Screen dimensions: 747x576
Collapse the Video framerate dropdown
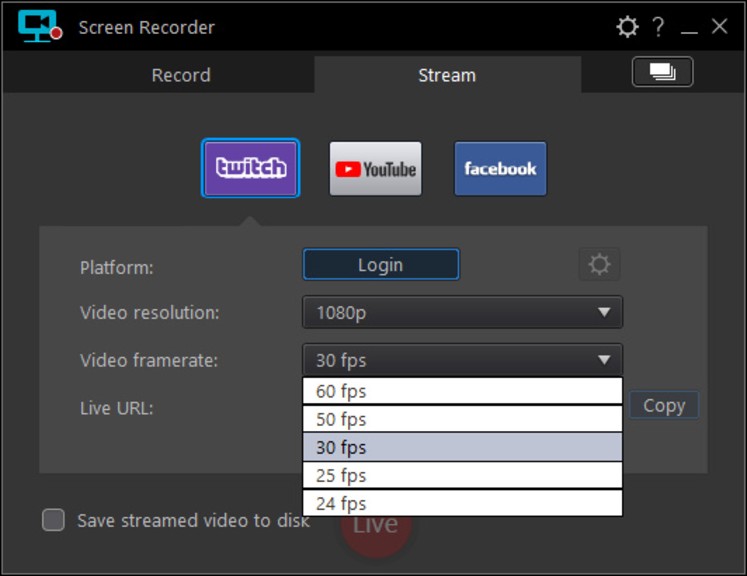pyautogui.click(x=463, y=360)
